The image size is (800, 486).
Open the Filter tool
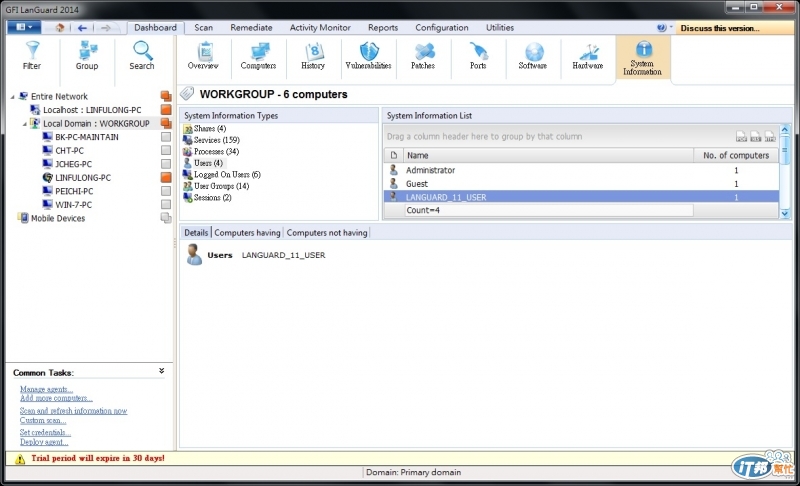click(x=32, y=56)
